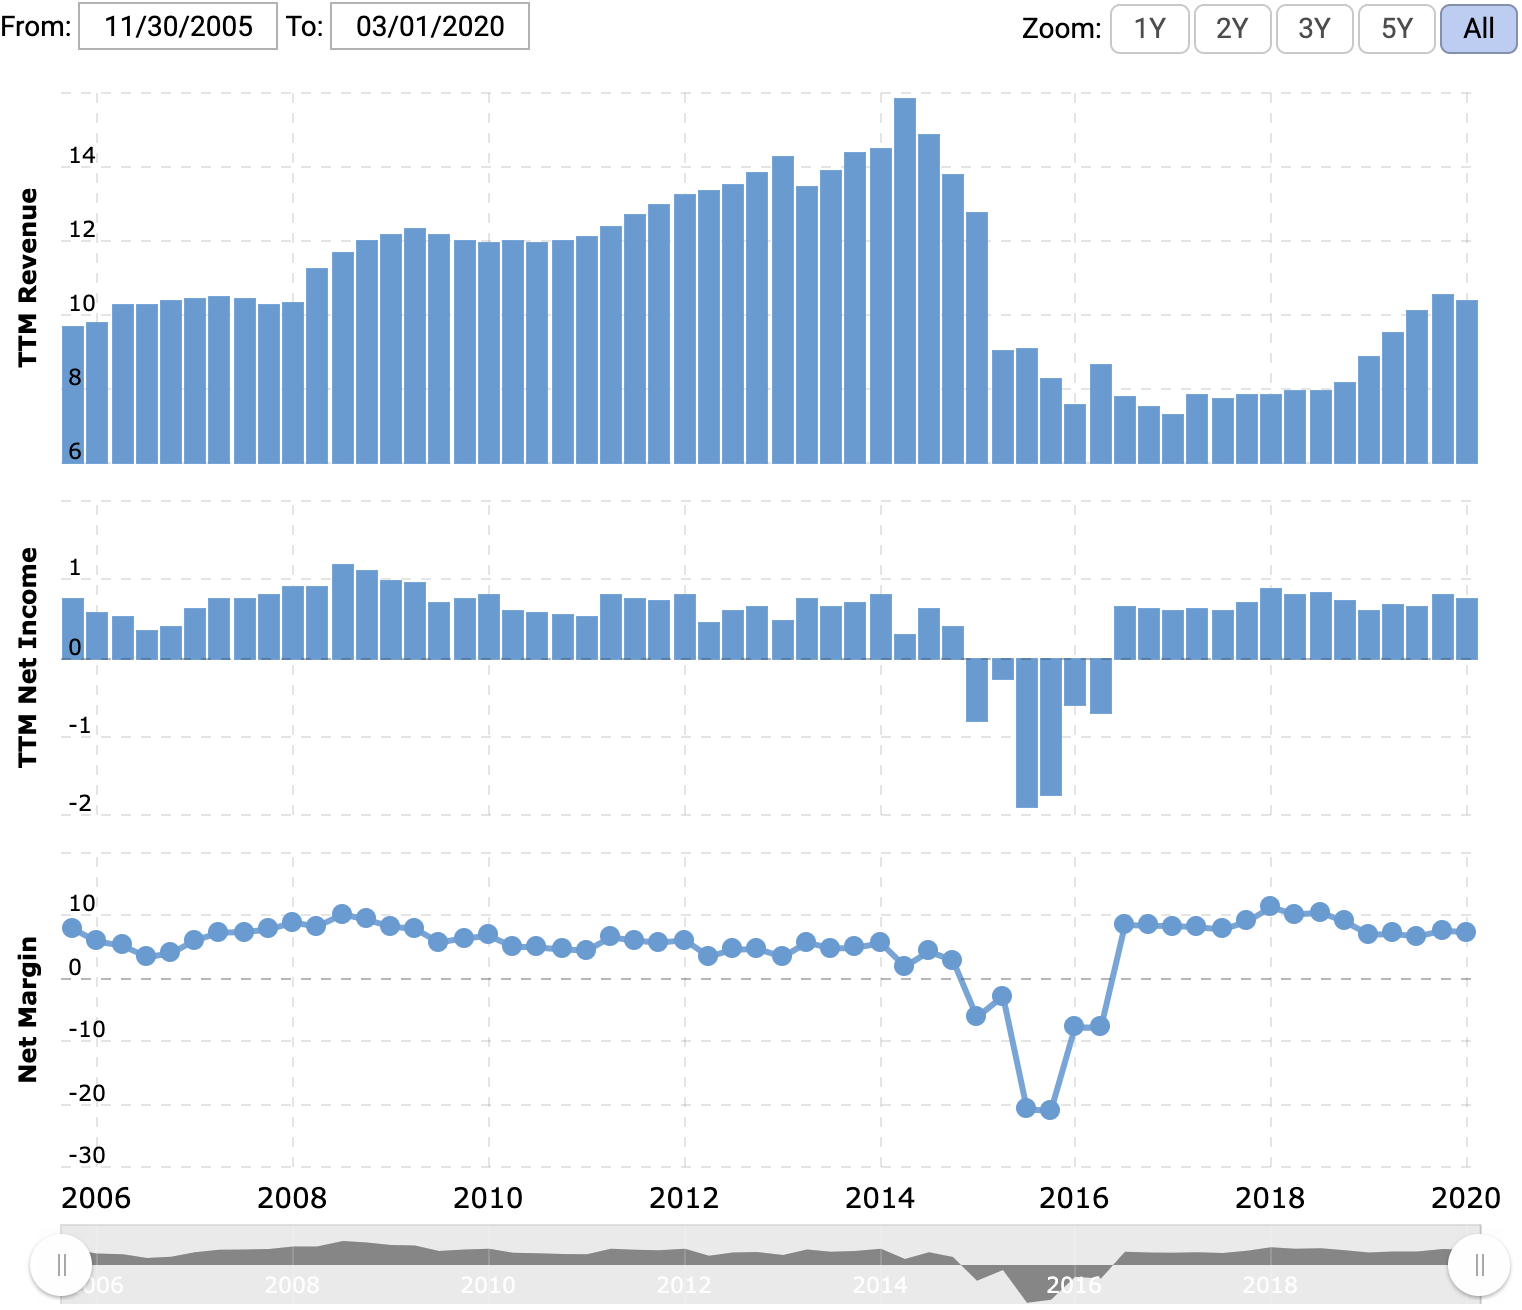
Task: Click the To date input field
Action: [430, 26]
